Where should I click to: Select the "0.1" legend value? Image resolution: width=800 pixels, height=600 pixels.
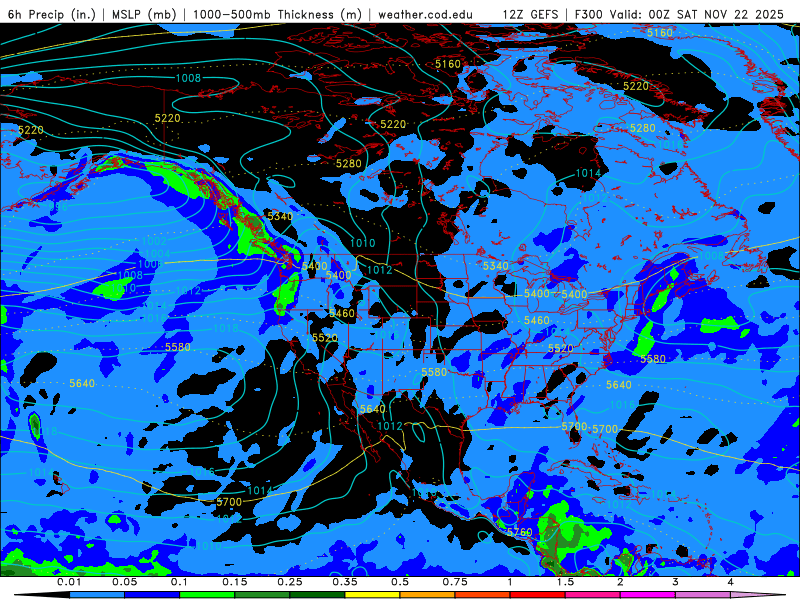[179, 582]
